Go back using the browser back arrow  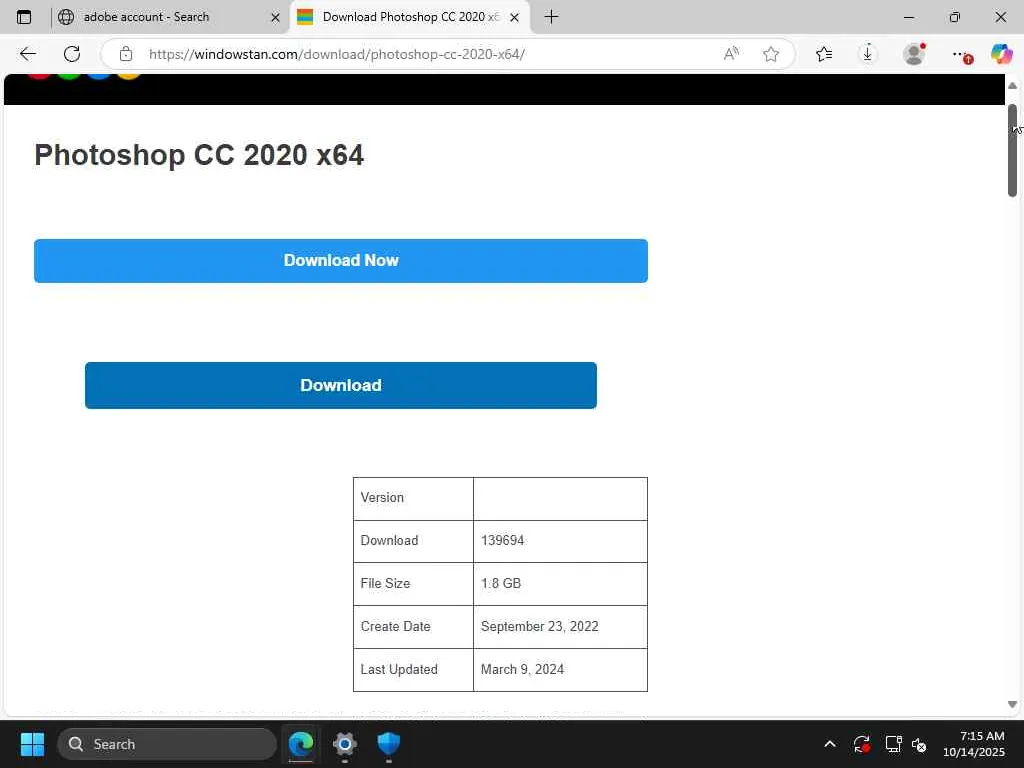[x=27, y=54]
